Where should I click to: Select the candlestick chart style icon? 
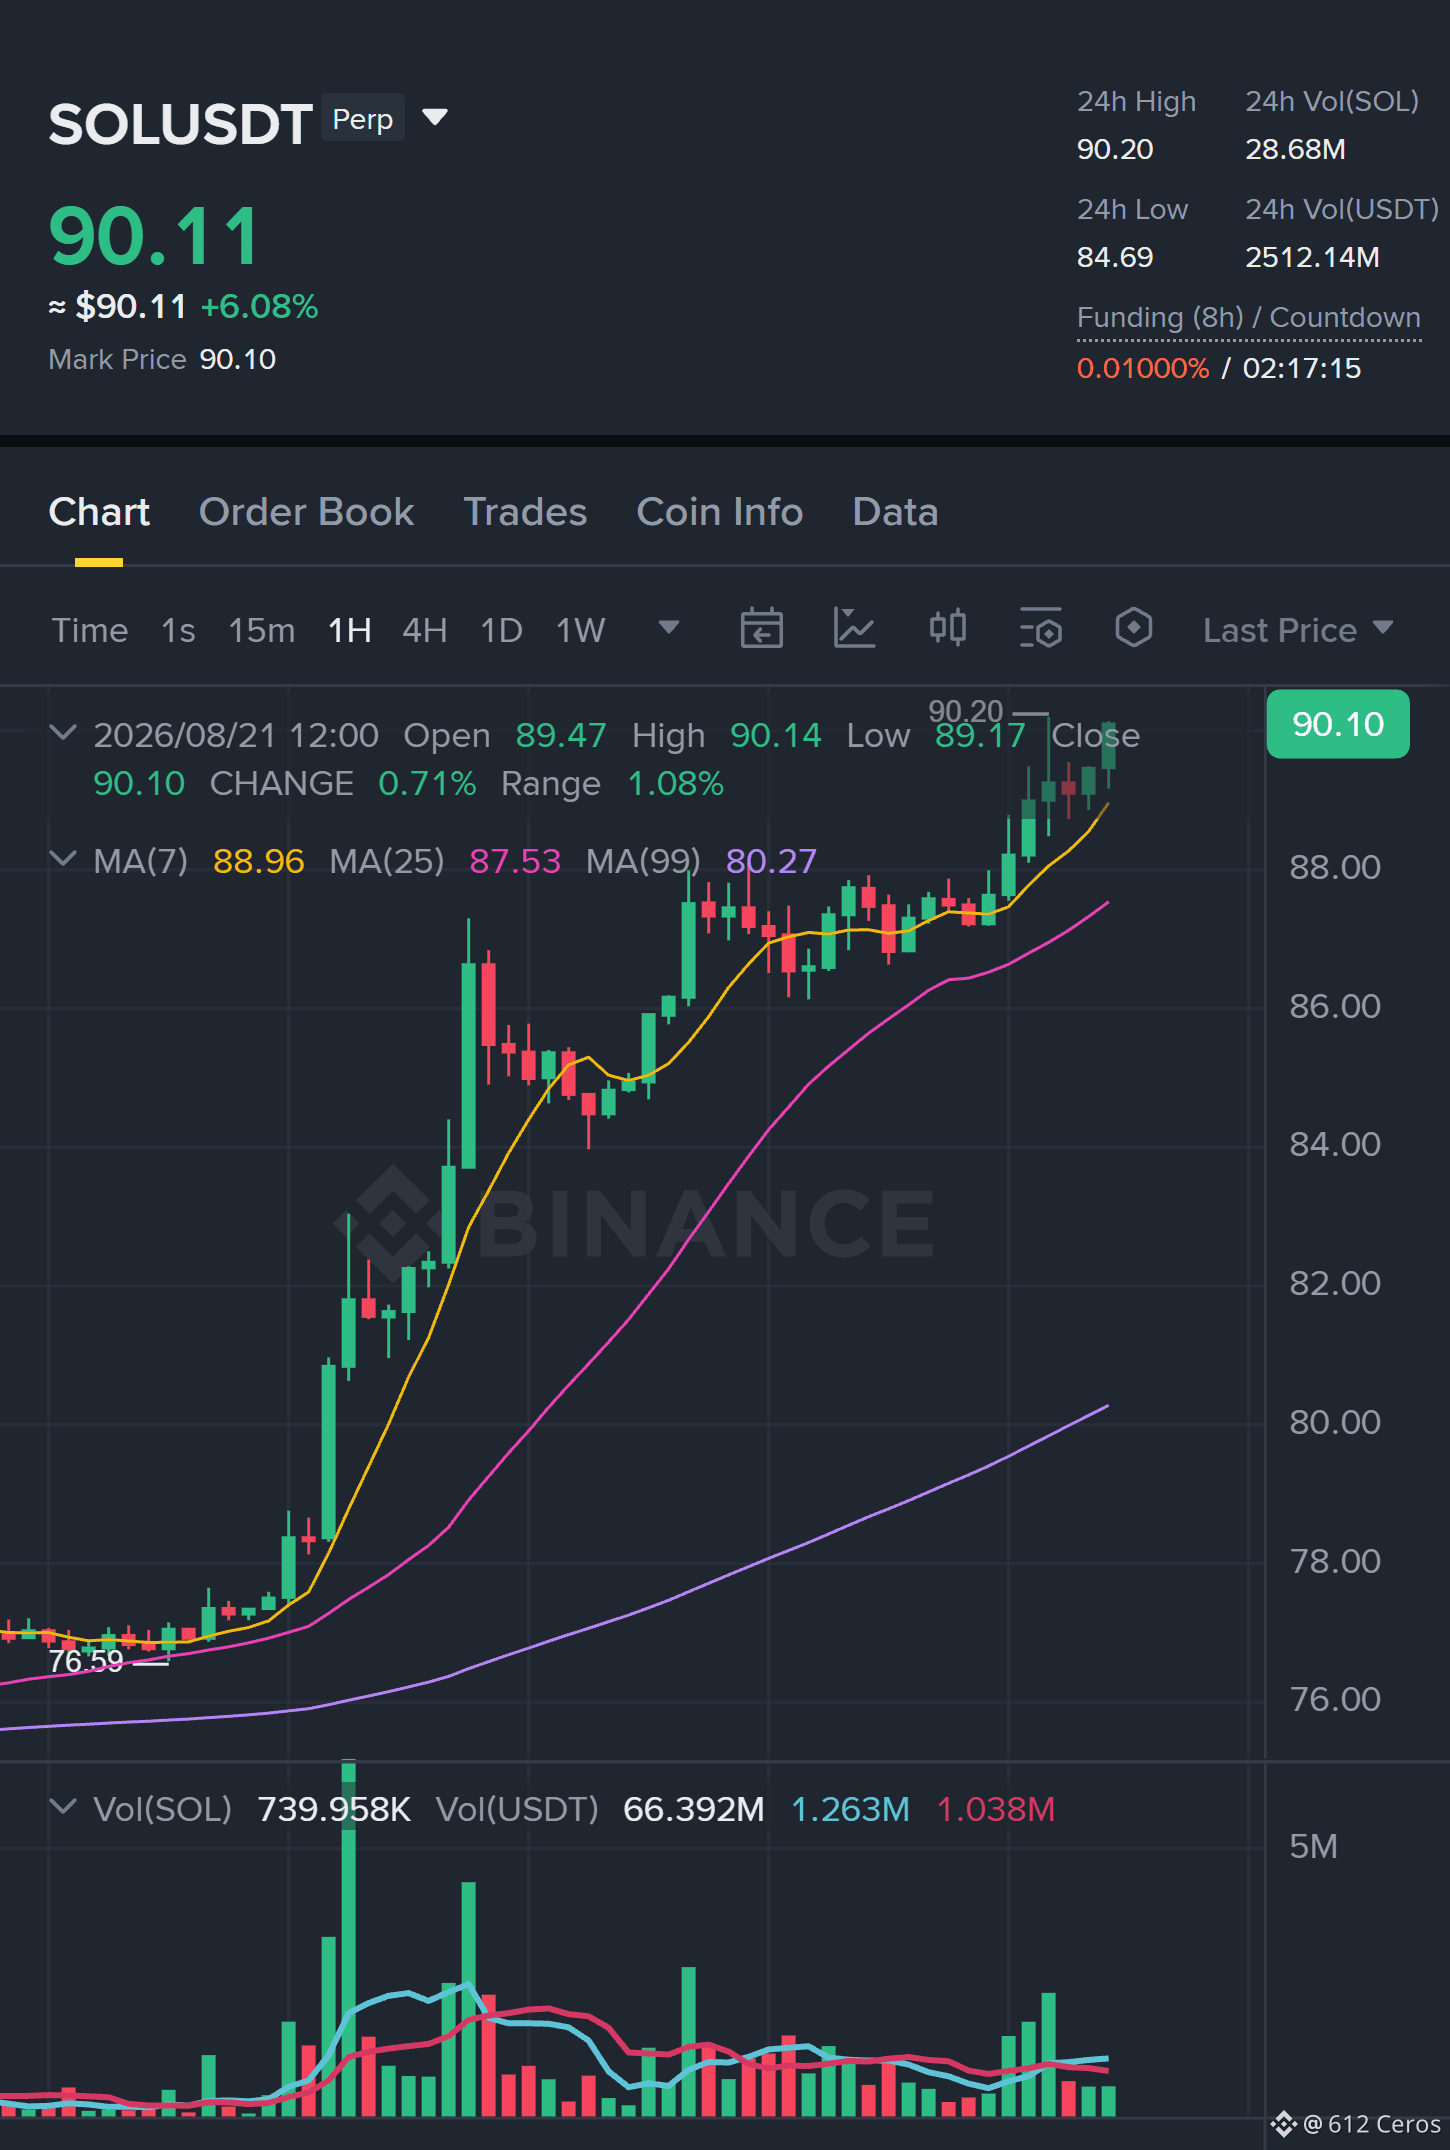click(x=947, y=629)
